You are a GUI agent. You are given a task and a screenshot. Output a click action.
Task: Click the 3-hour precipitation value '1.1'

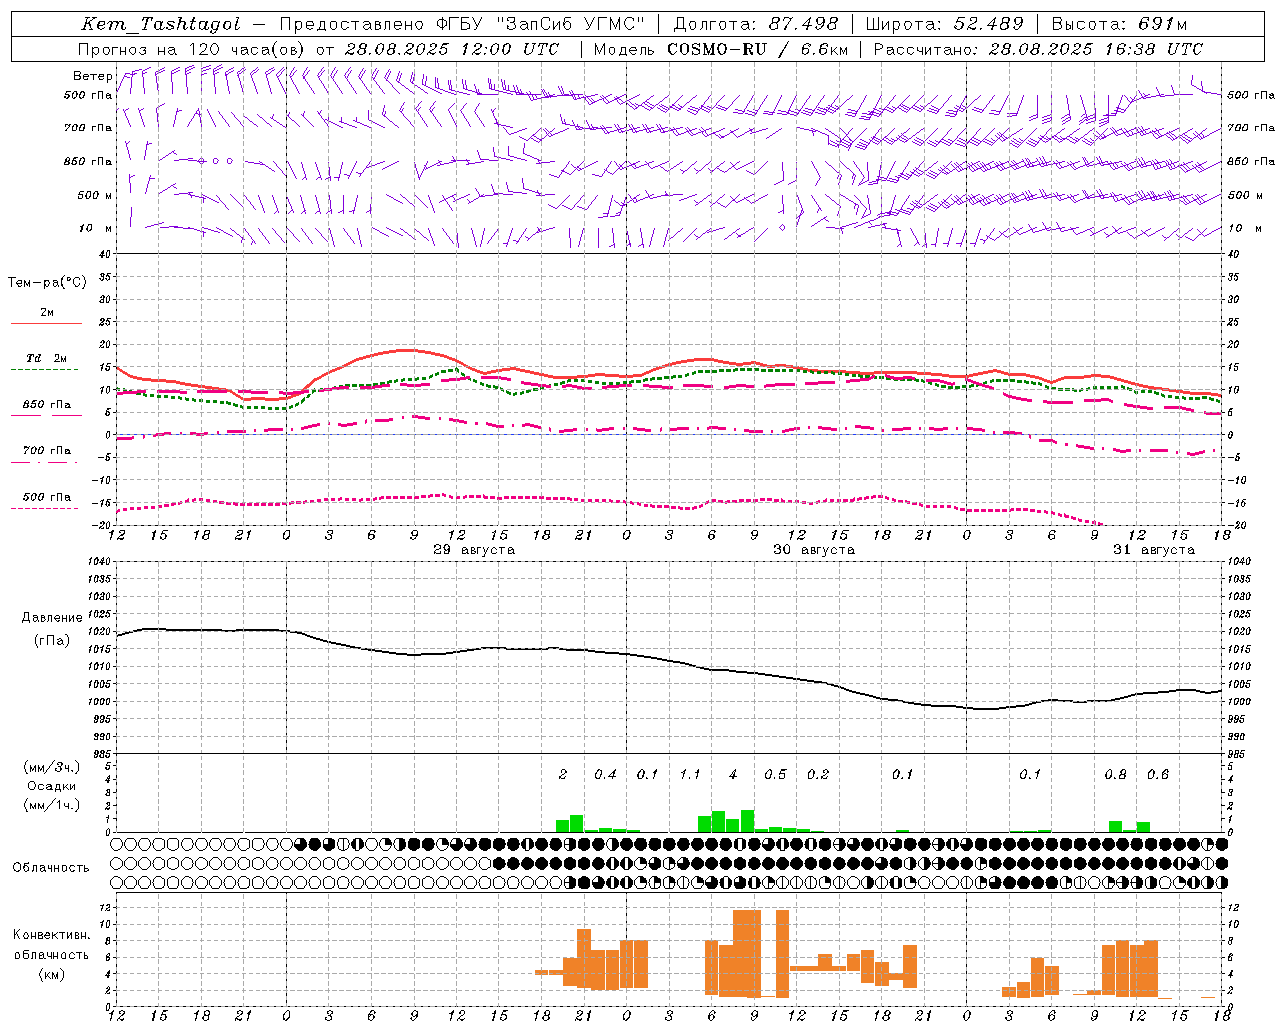pos(690,774)
